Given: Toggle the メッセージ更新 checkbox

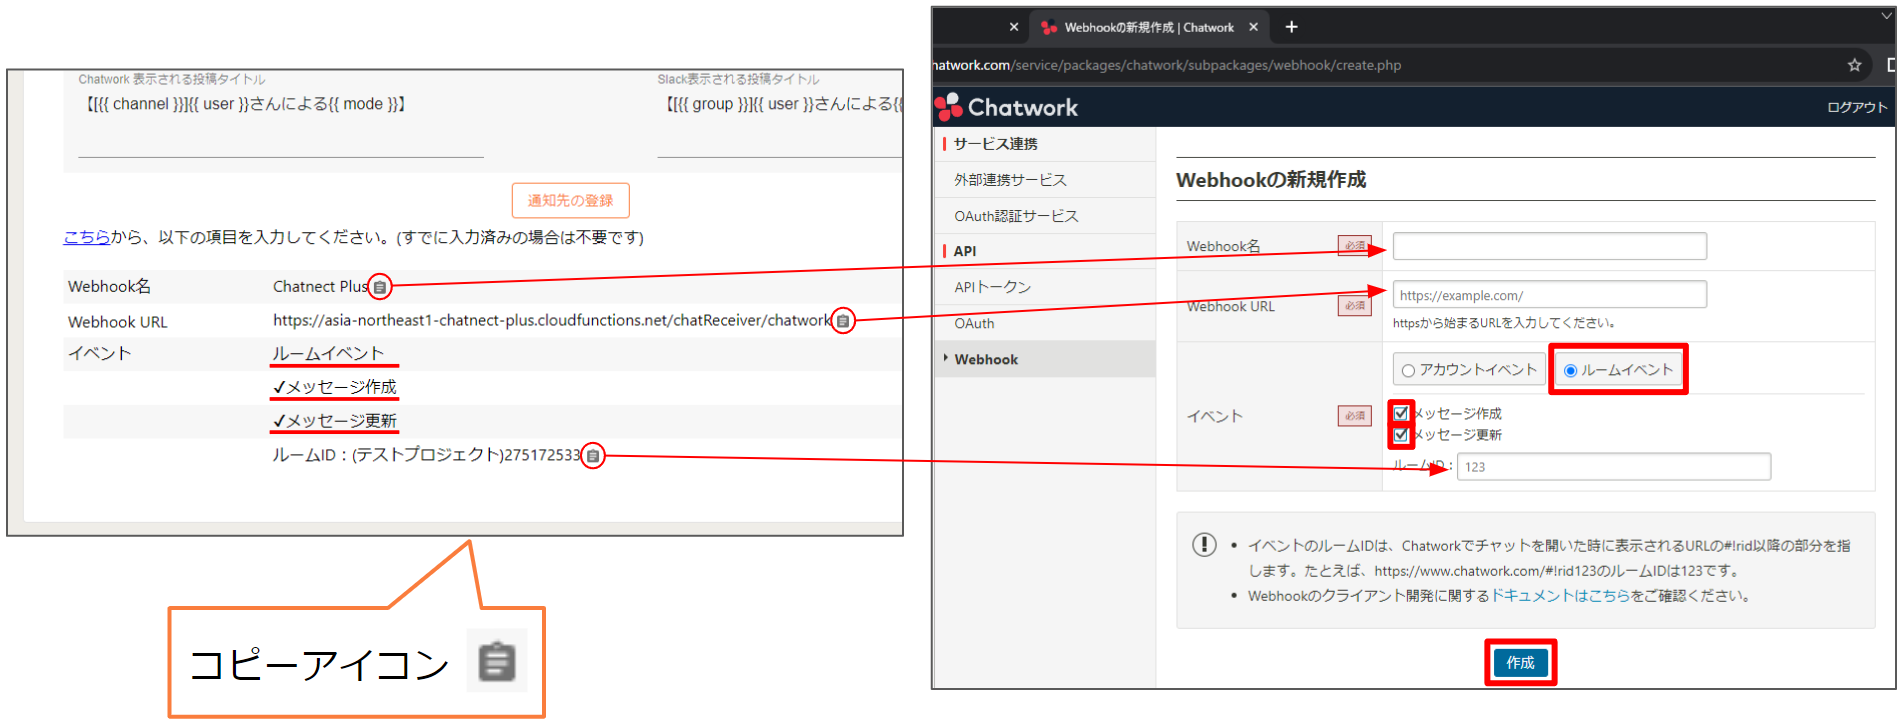Looking at the screenshot, I should pyautogui.click(x=1401, y=435).
